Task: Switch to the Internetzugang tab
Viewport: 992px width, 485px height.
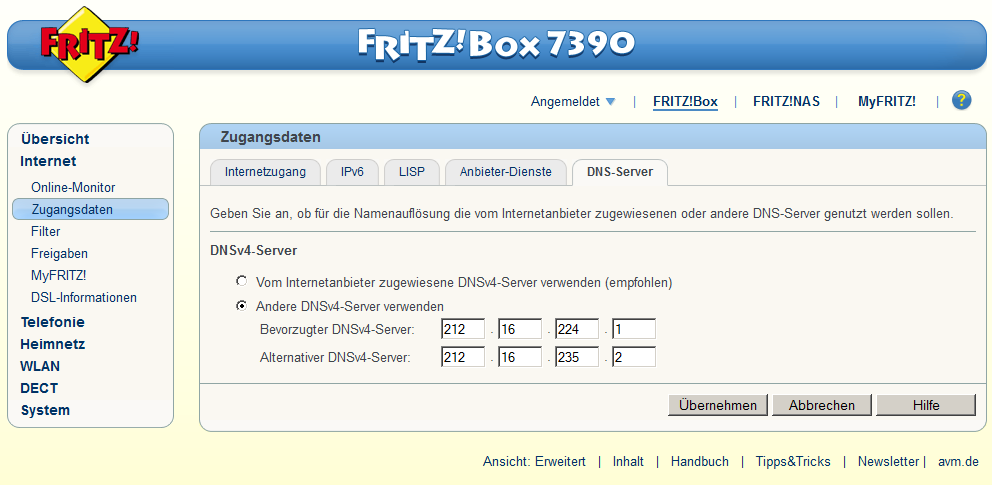Action: pos(265,172)
